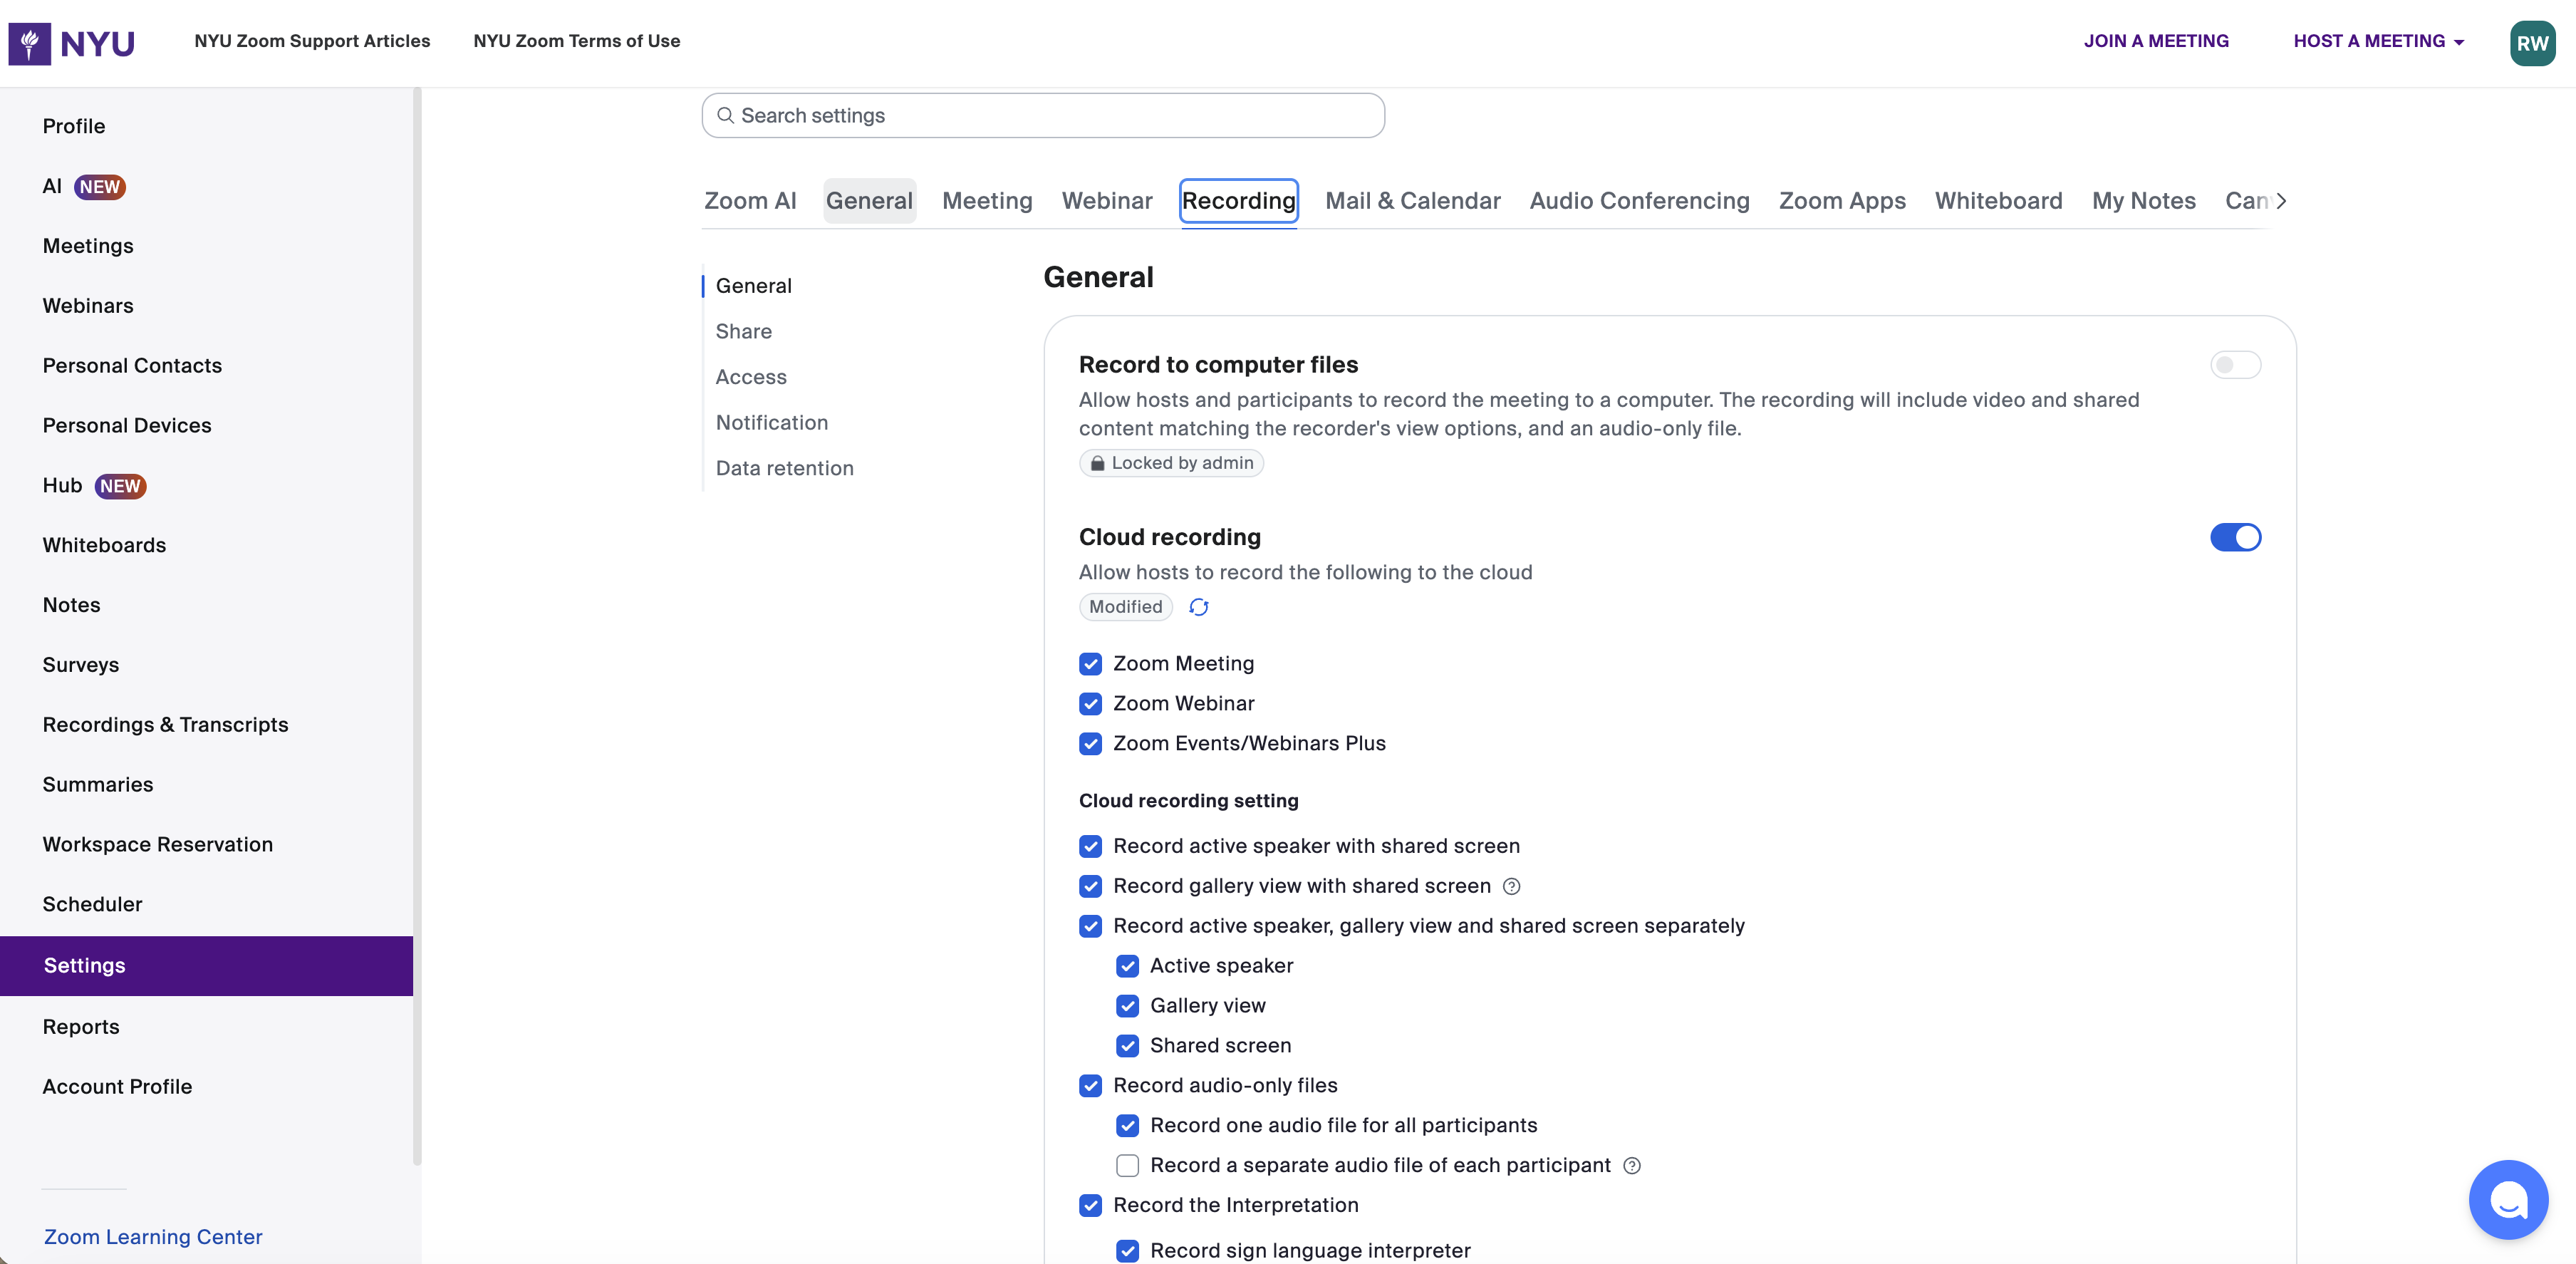Image resolution: width=2576 pixels, height=1264 pixels.
Task: Open the chat support bubble
Action: pos(2508,1199)
